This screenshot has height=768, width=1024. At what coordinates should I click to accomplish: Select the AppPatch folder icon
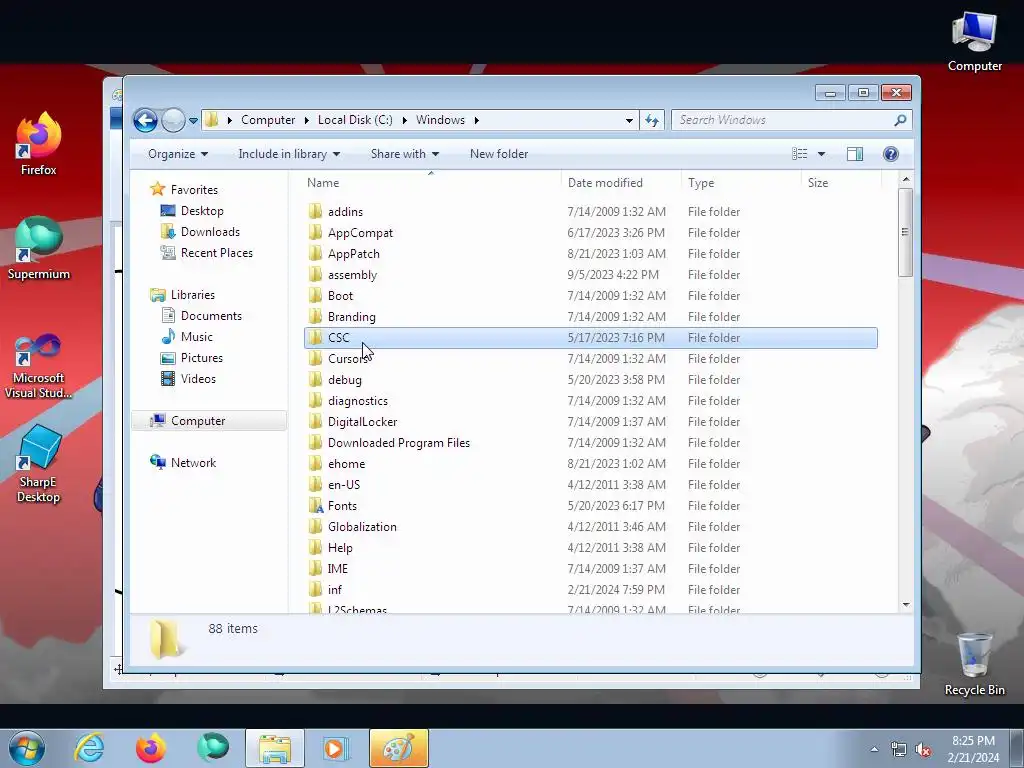coord(315,253)
